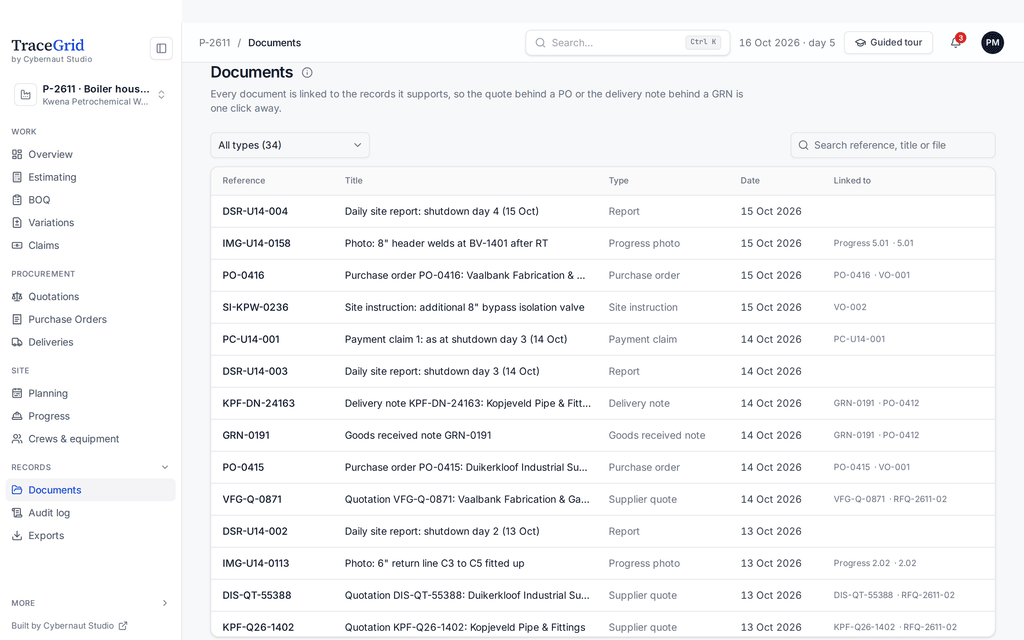The width and height of the screenshot is (1024, 640).
Task: Select Payment claim 1 title
Action: coord(456,339)
